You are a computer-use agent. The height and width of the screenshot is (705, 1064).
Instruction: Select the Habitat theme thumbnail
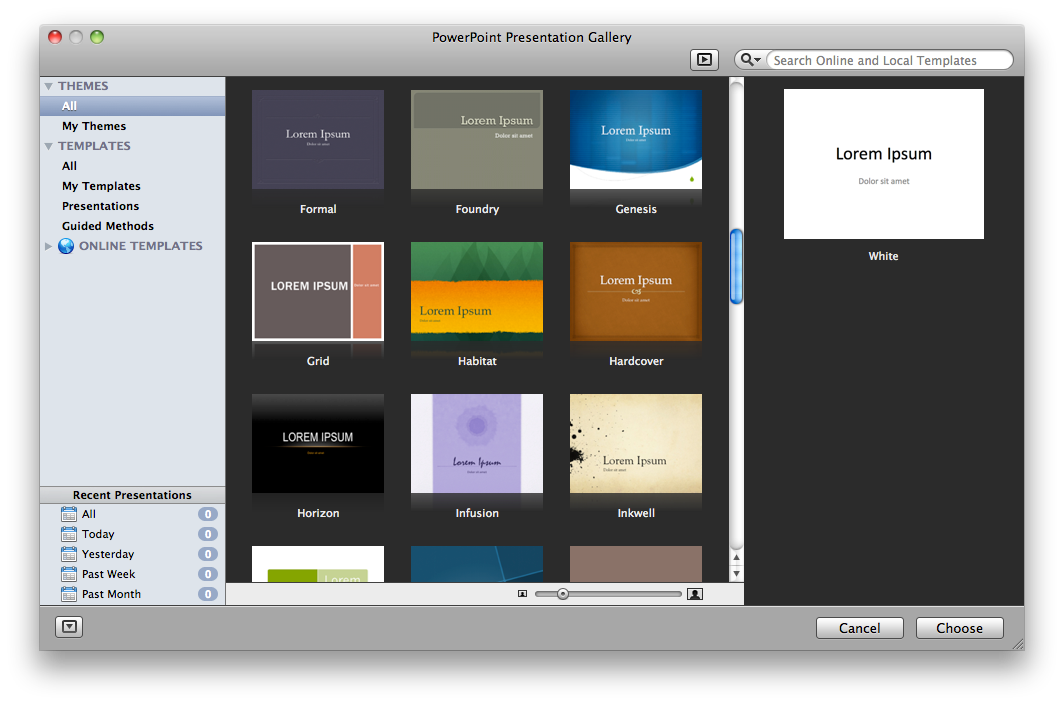(x=477, y=291)
